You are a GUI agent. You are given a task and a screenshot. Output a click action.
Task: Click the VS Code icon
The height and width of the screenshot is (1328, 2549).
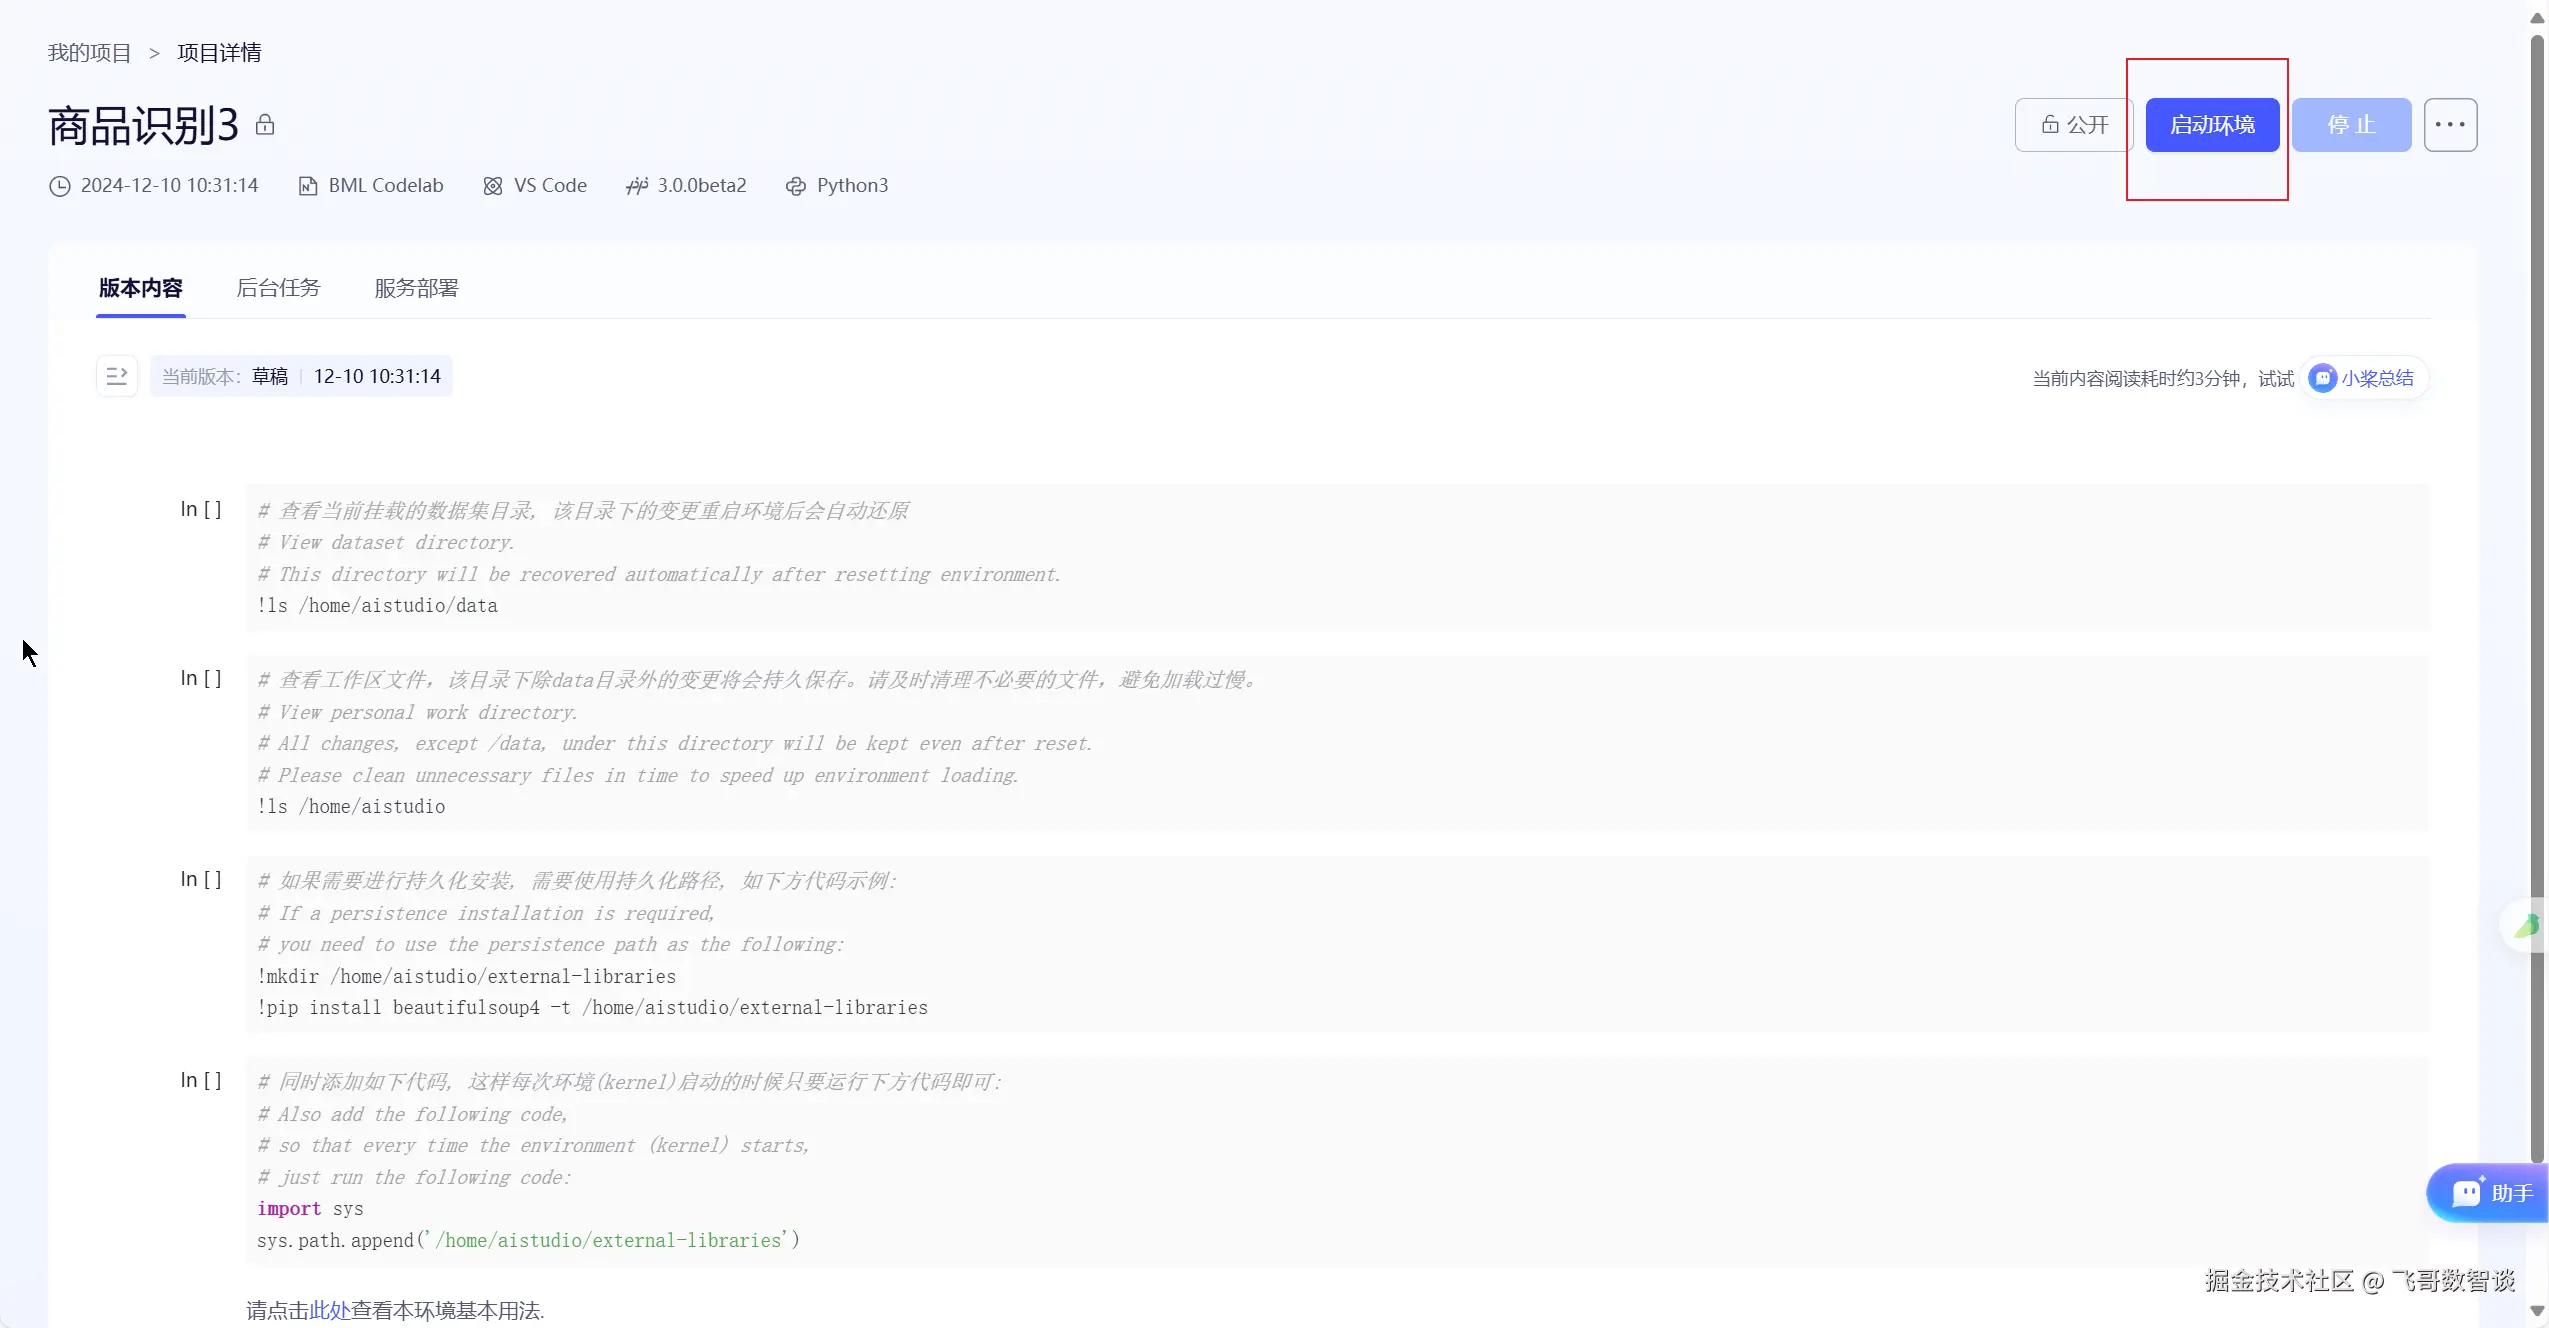tap(493, 186)
